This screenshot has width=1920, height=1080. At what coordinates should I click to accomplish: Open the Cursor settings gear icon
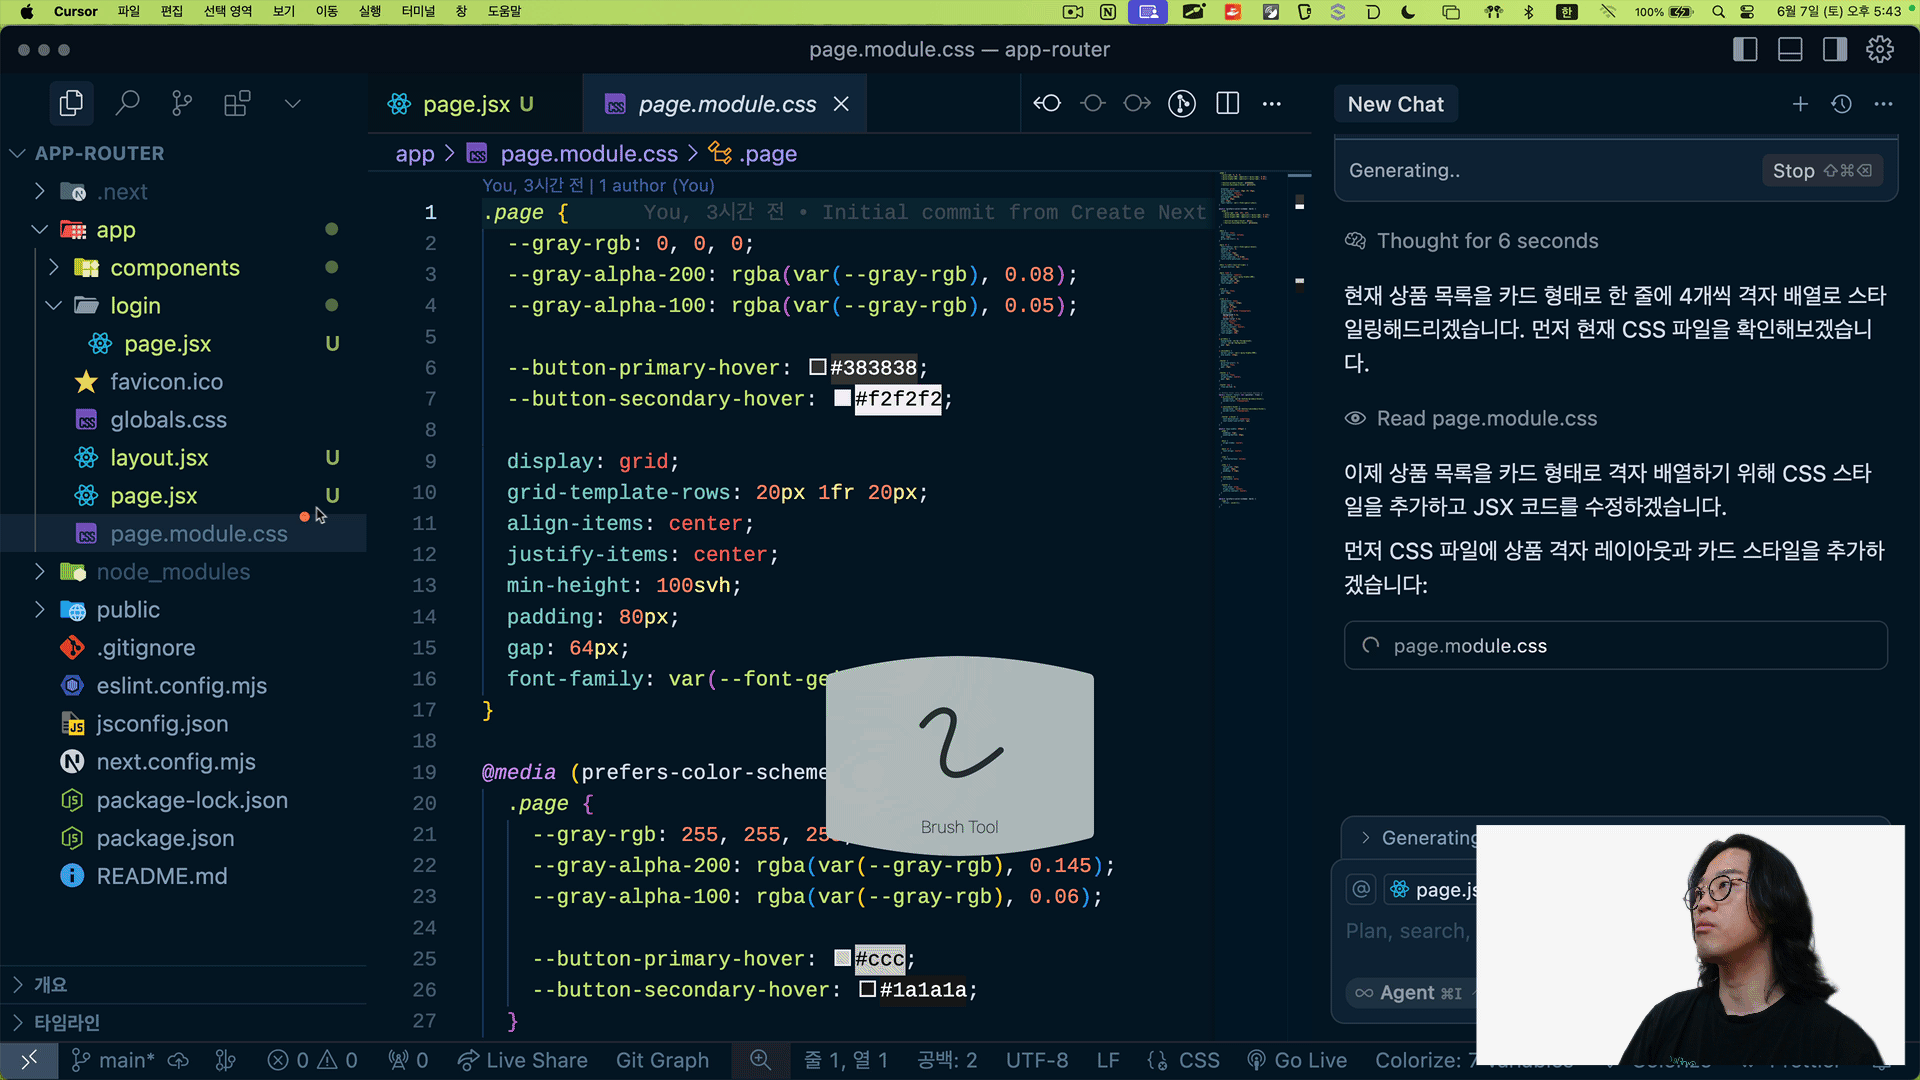click(1879, 49)
